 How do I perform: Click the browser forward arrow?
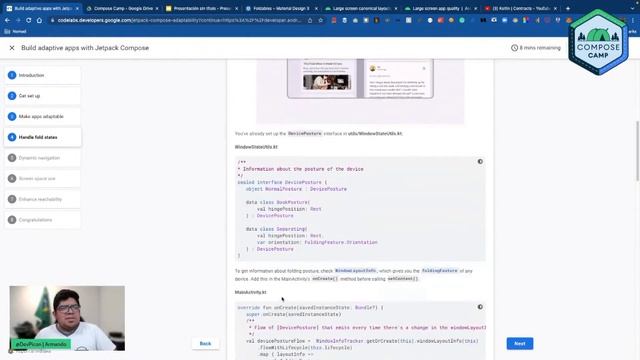point(18,20)
